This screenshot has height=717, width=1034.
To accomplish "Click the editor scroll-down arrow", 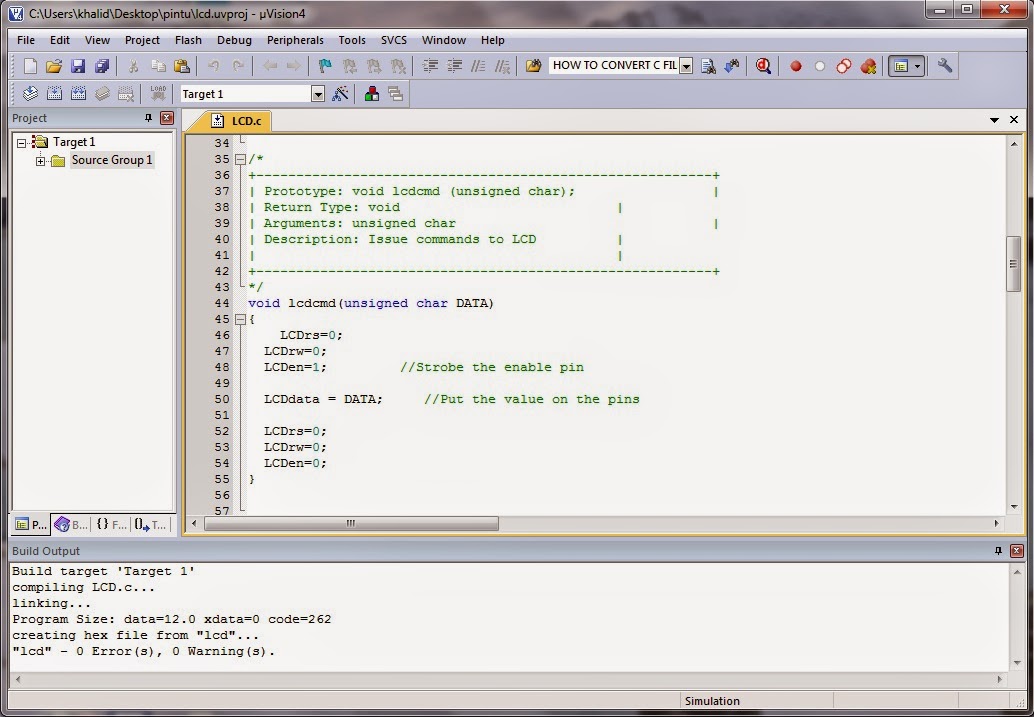I will point(1014,507).
